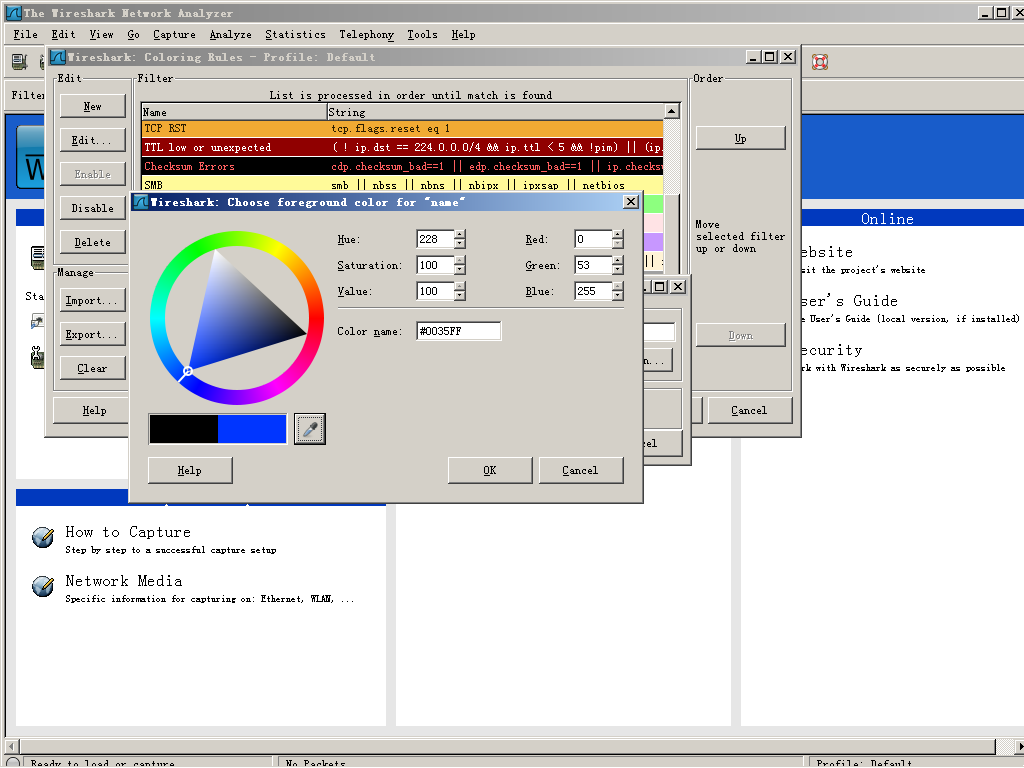
Task: Select the Checksum Errors rule row
Action: [402, 167]
